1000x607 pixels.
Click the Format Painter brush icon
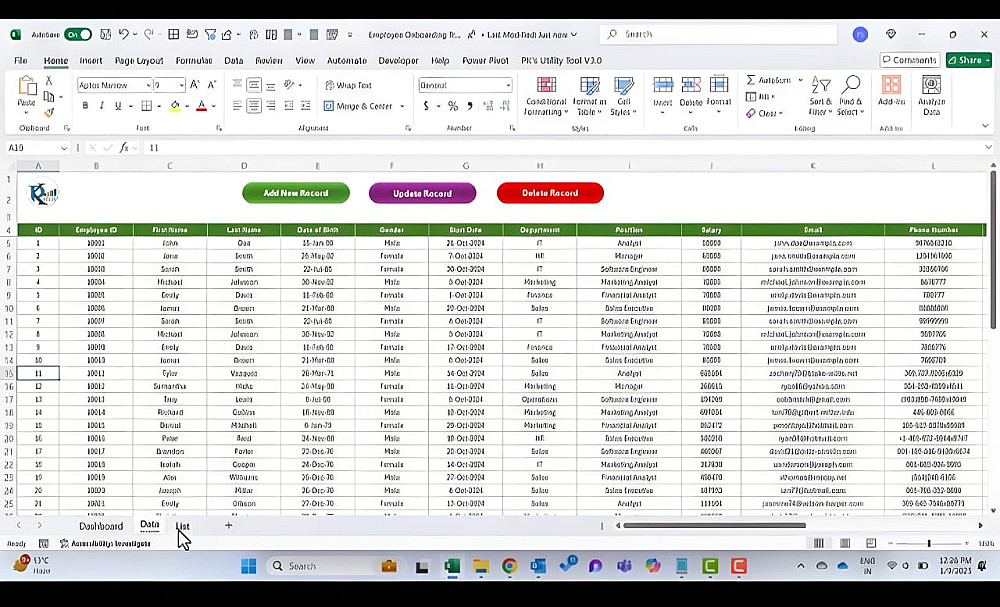point(48,112)
